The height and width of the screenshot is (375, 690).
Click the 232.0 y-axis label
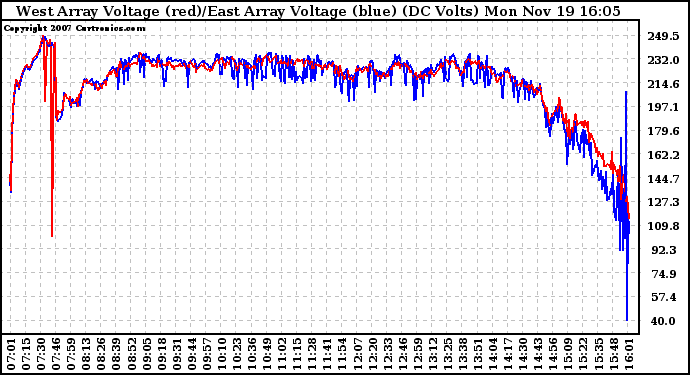(x=663, y=60)
